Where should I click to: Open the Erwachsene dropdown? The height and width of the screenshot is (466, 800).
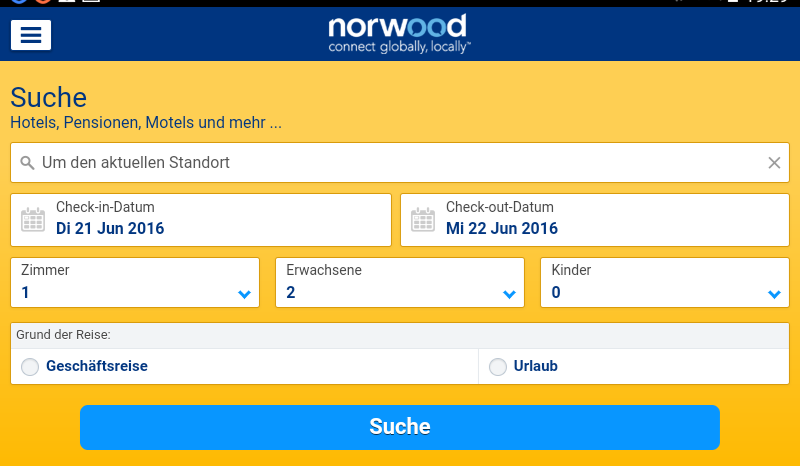(x=400, y=283)
